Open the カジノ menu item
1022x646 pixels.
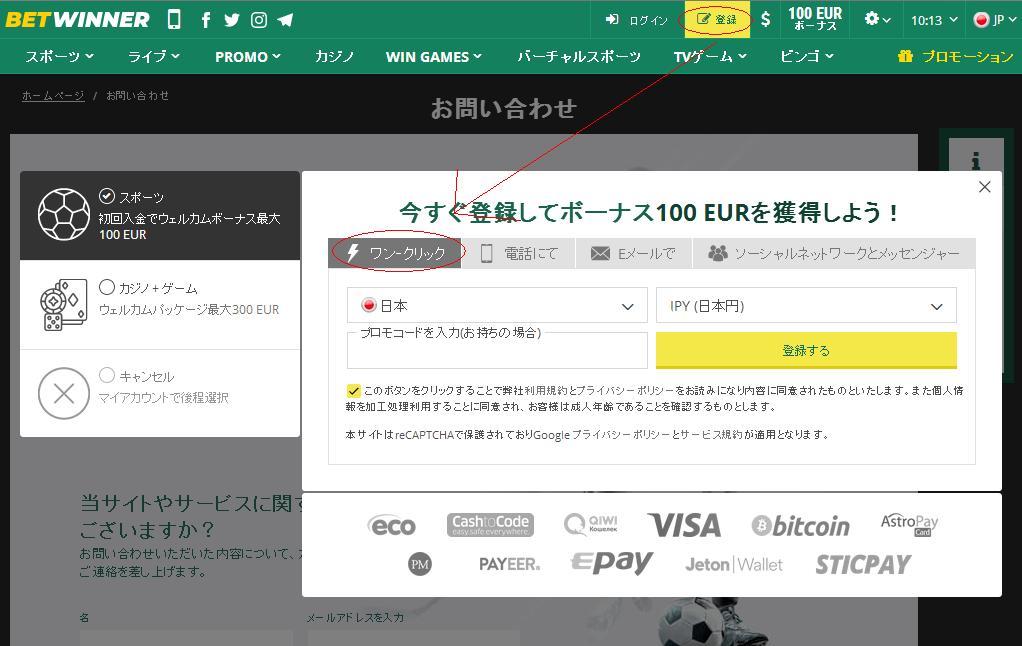[x=334, y=57]
